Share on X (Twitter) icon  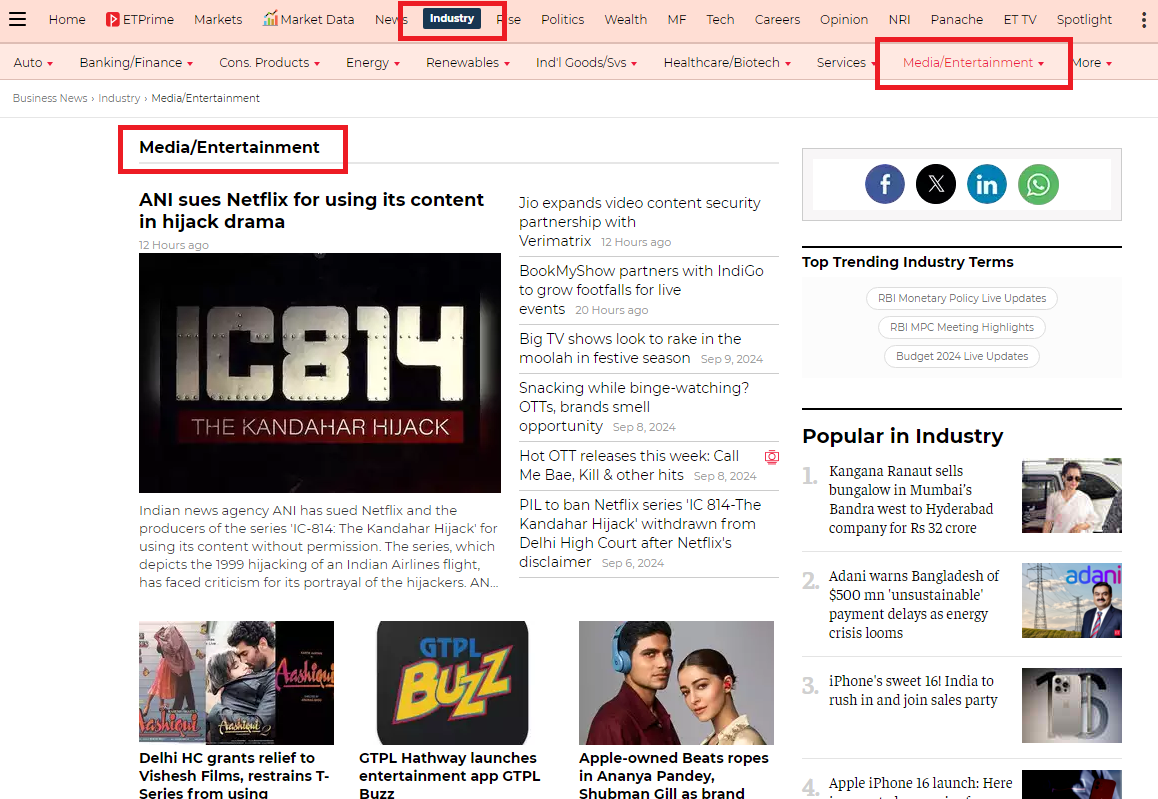tap(936, 184)
